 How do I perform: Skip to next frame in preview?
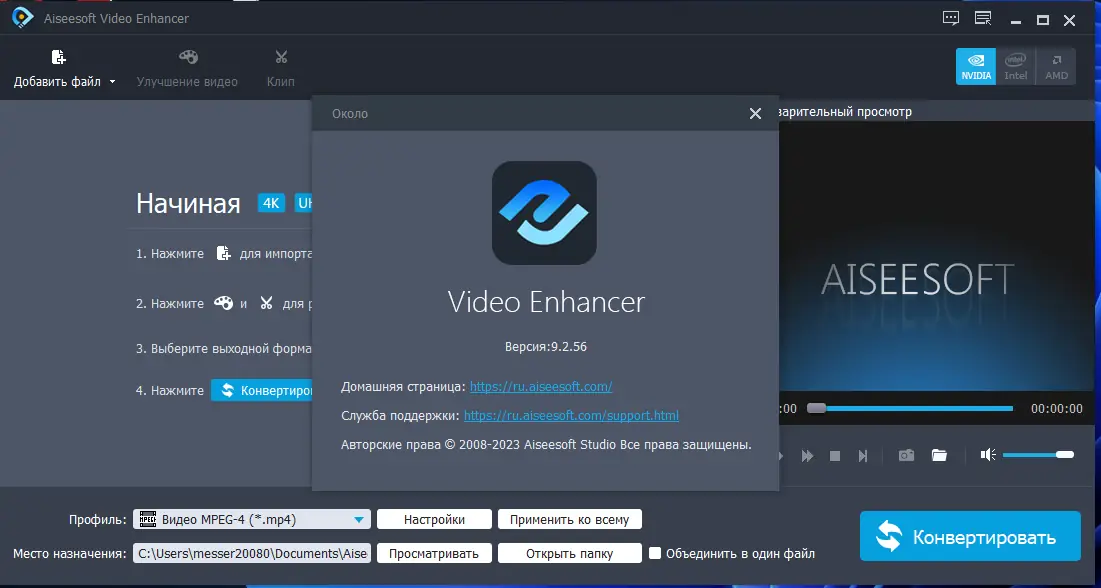[x=863, y=456]
